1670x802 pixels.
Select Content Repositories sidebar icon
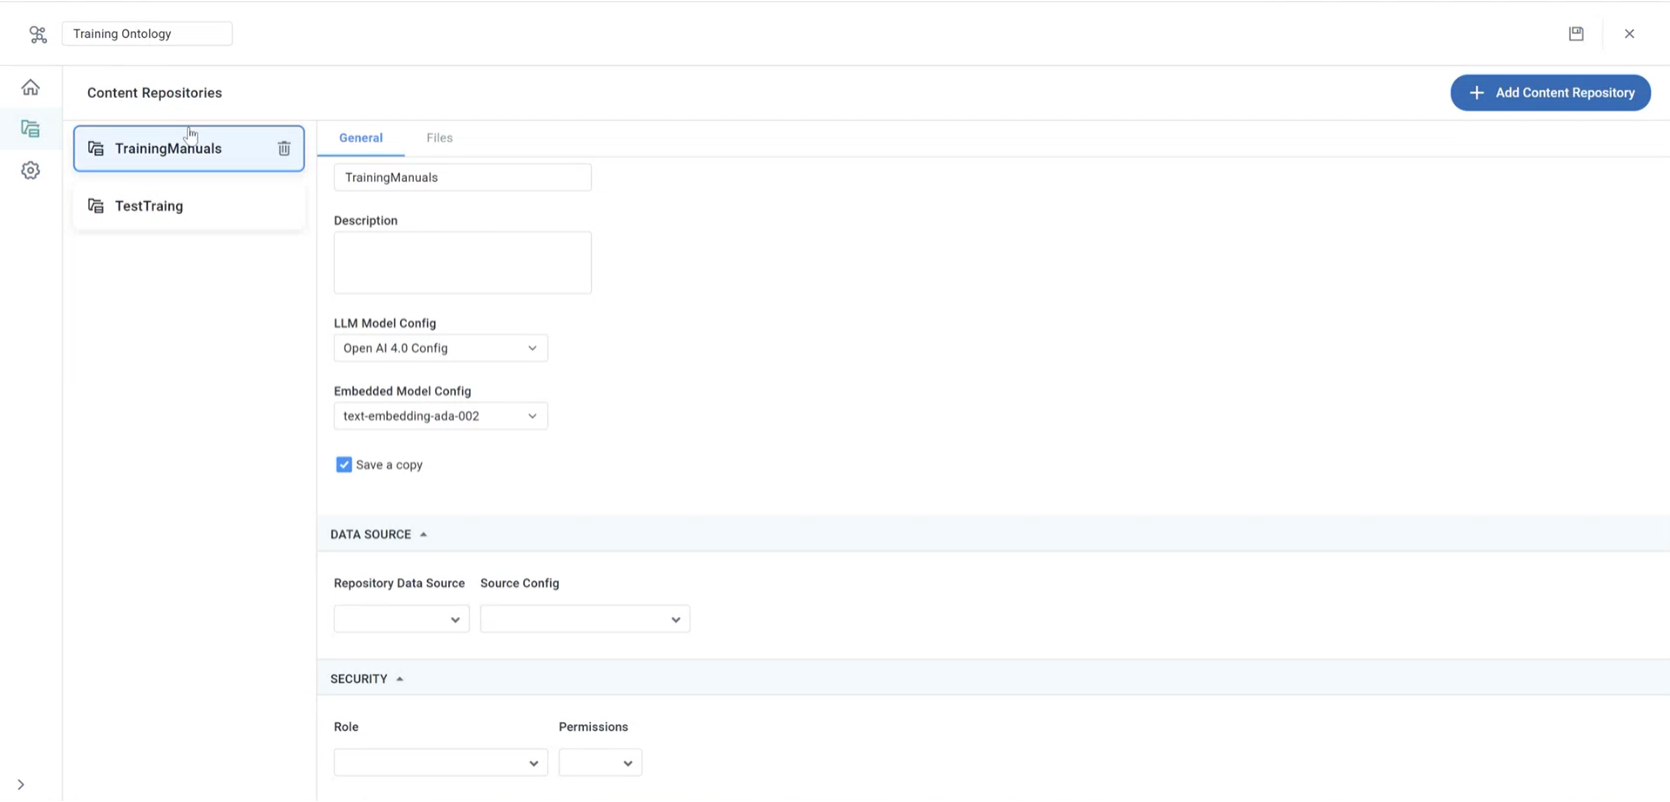[31, 129]
